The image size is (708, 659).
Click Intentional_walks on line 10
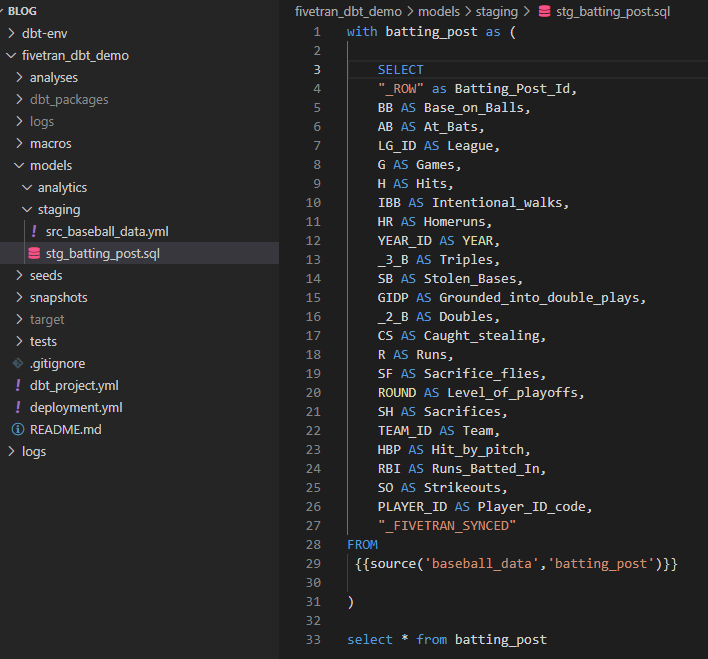click(497, 202)
